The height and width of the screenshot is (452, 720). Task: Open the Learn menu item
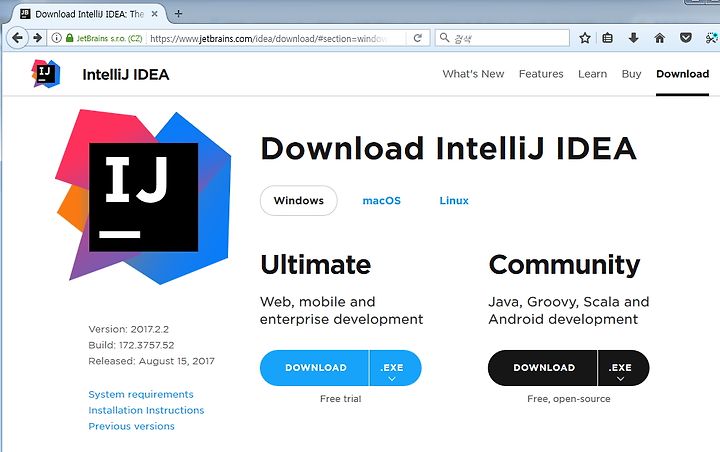coord(592,74)
